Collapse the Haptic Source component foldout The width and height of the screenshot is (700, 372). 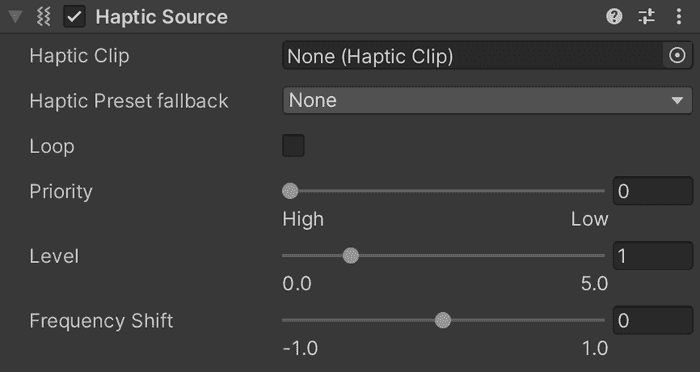(x=16, y=17)
